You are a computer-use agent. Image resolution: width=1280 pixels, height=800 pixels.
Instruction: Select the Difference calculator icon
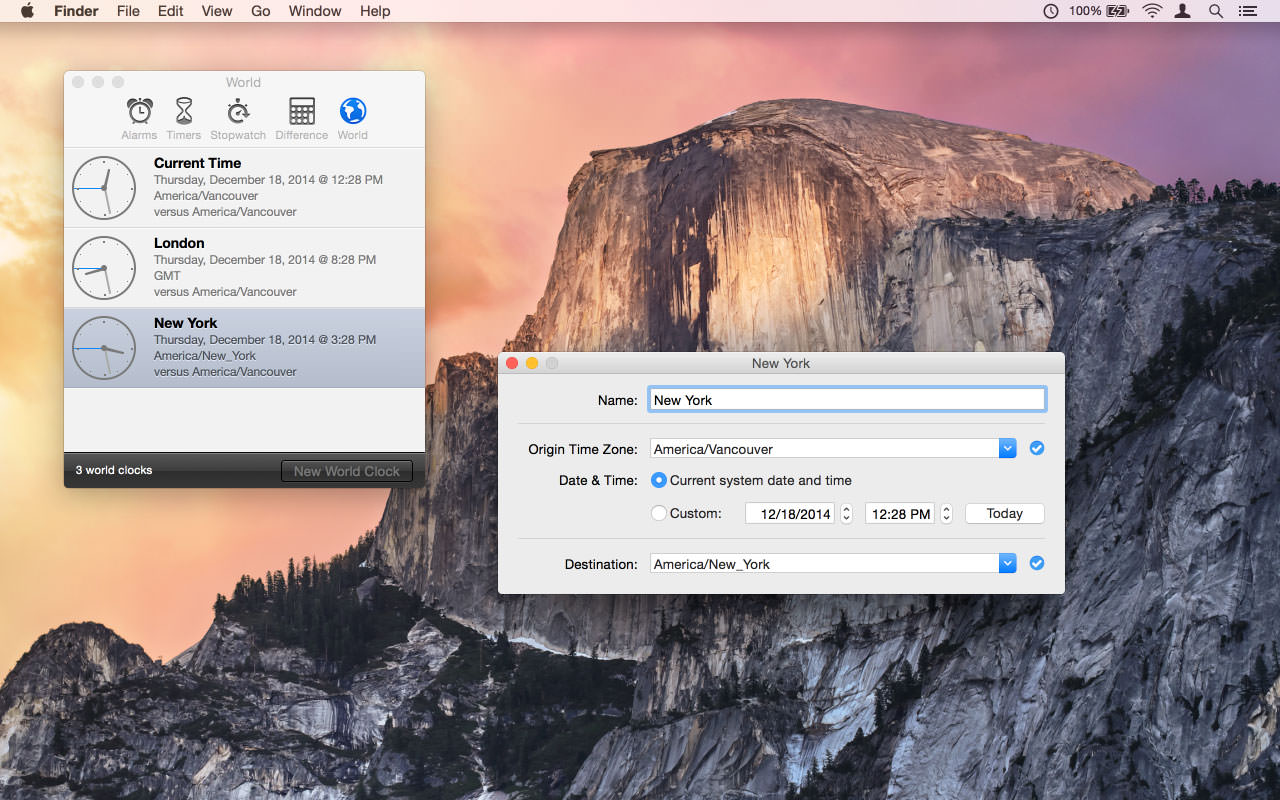click(301, 112)
